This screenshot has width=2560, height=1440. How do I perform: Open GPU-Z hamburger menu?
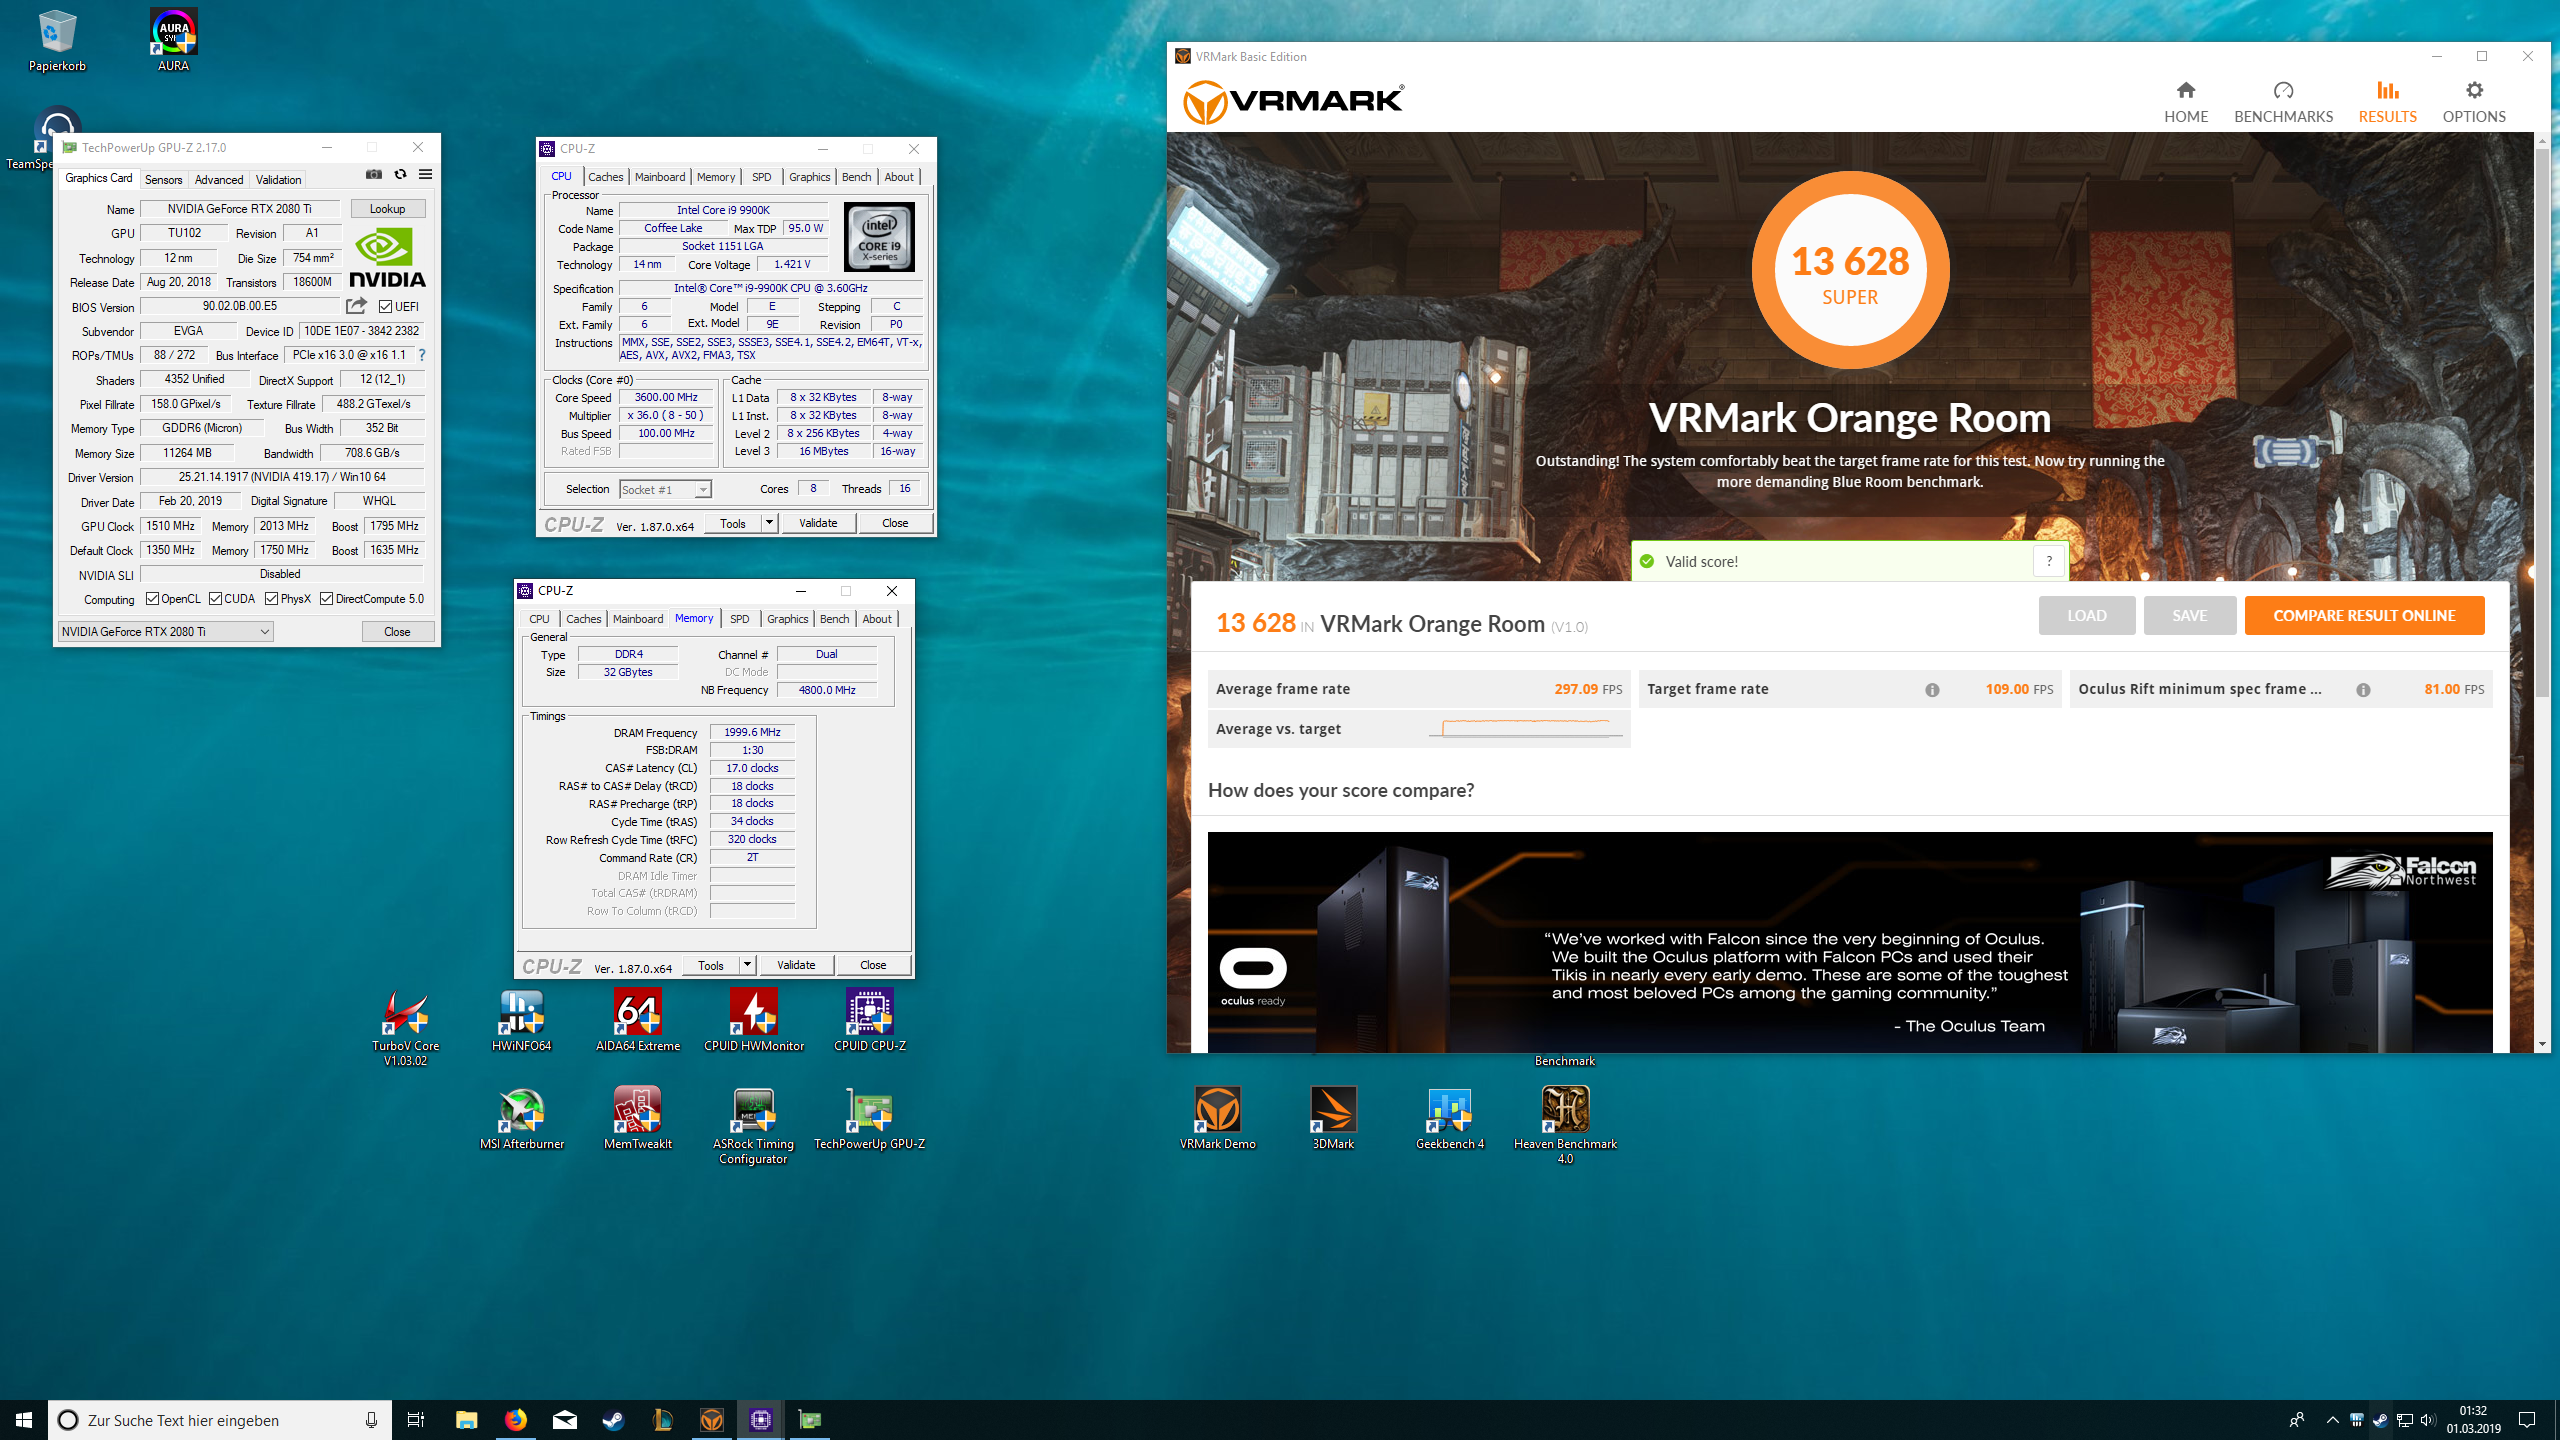(425, 174)
